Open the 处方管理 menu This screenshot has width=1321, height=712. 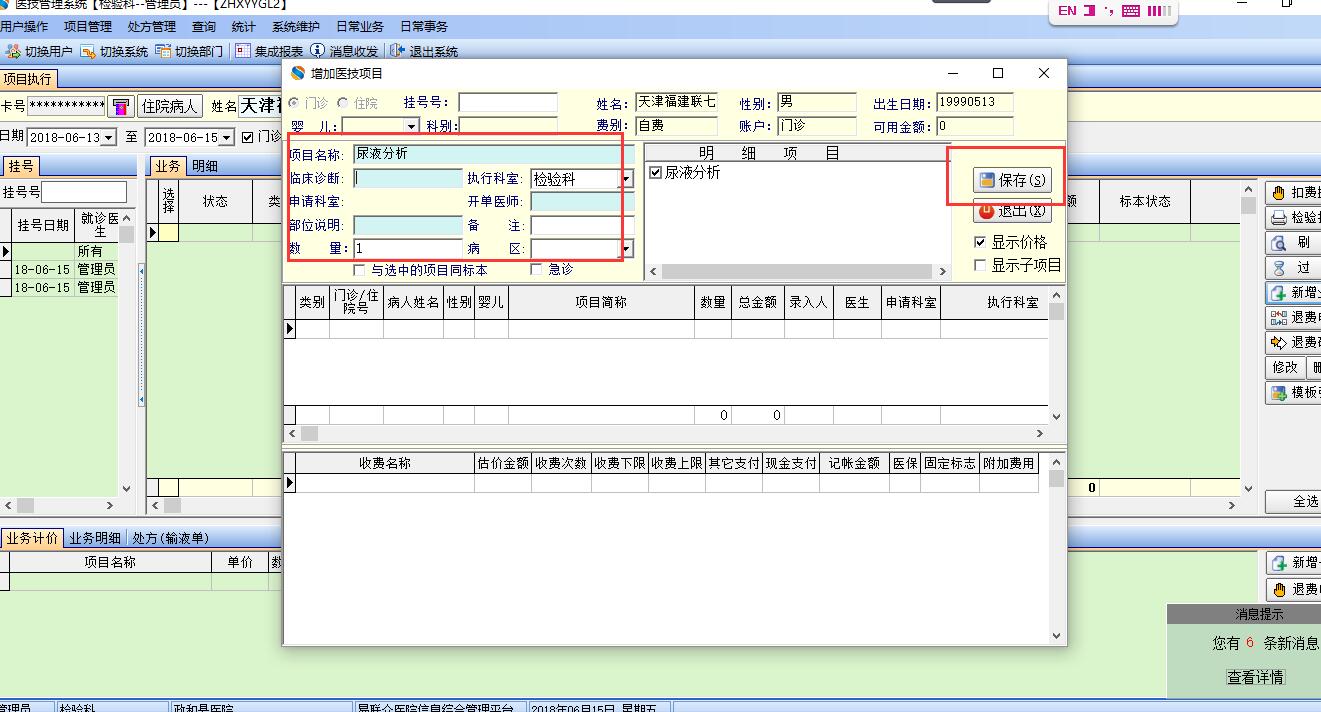(152, 27)
